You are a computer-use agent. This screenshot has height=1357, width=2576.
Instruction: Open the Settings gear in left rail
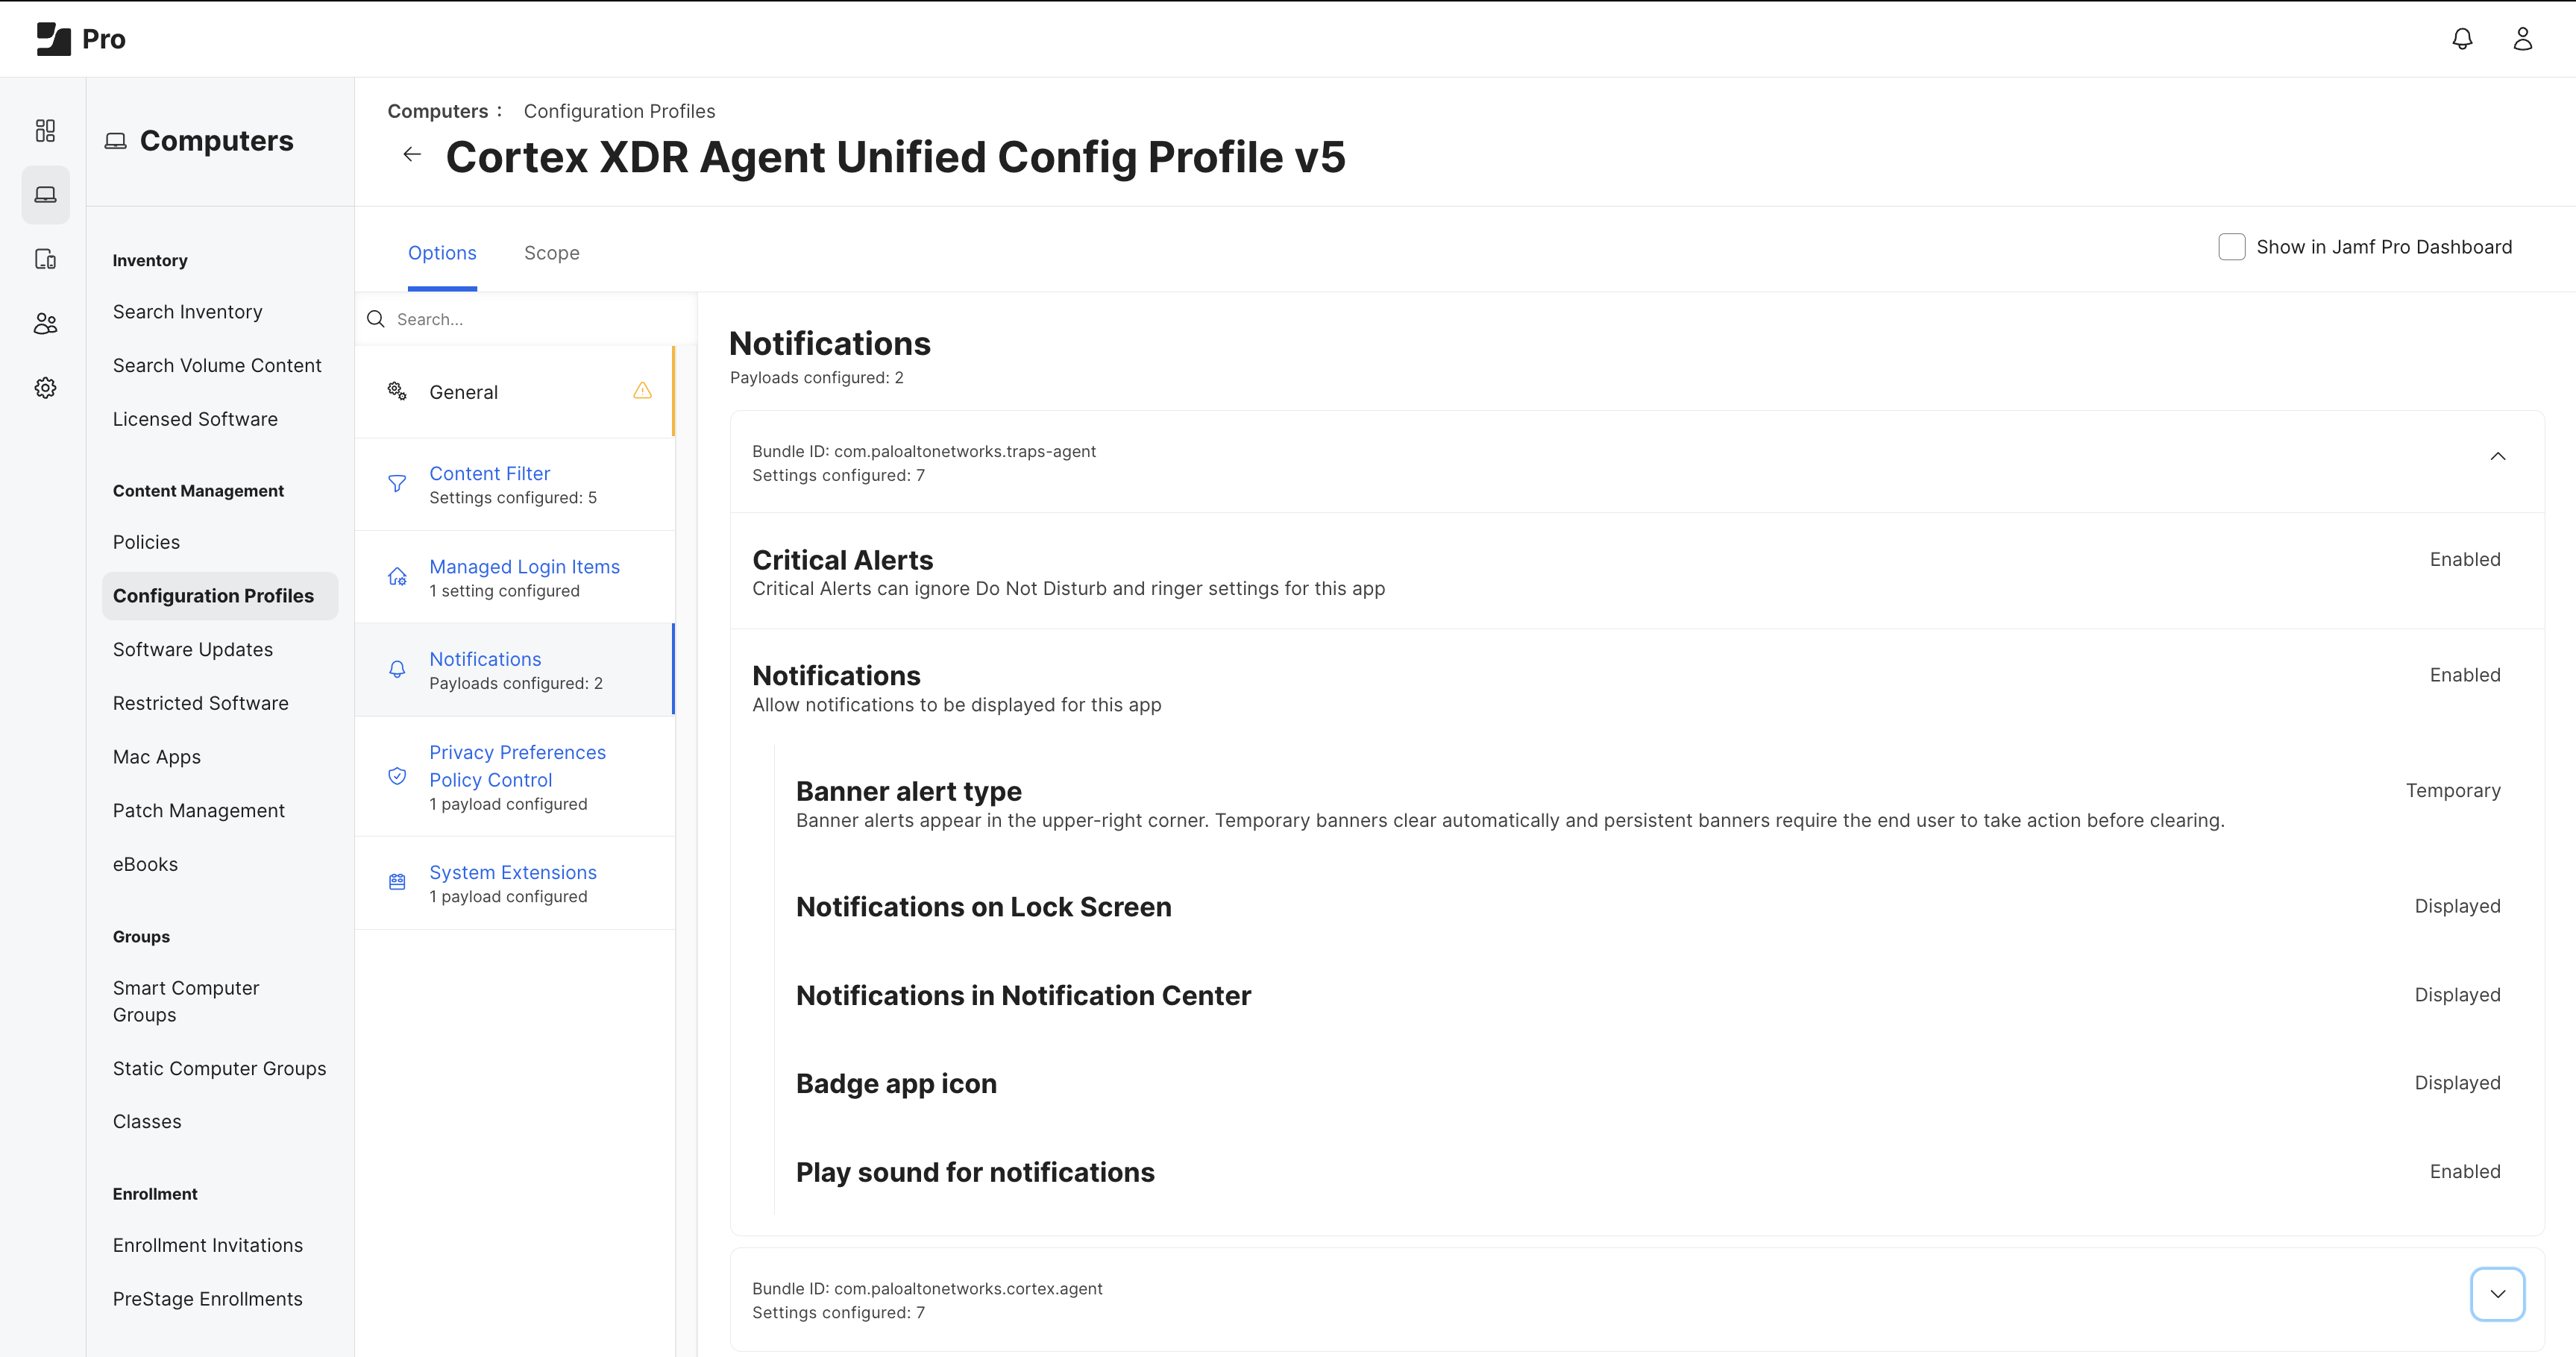45,388
